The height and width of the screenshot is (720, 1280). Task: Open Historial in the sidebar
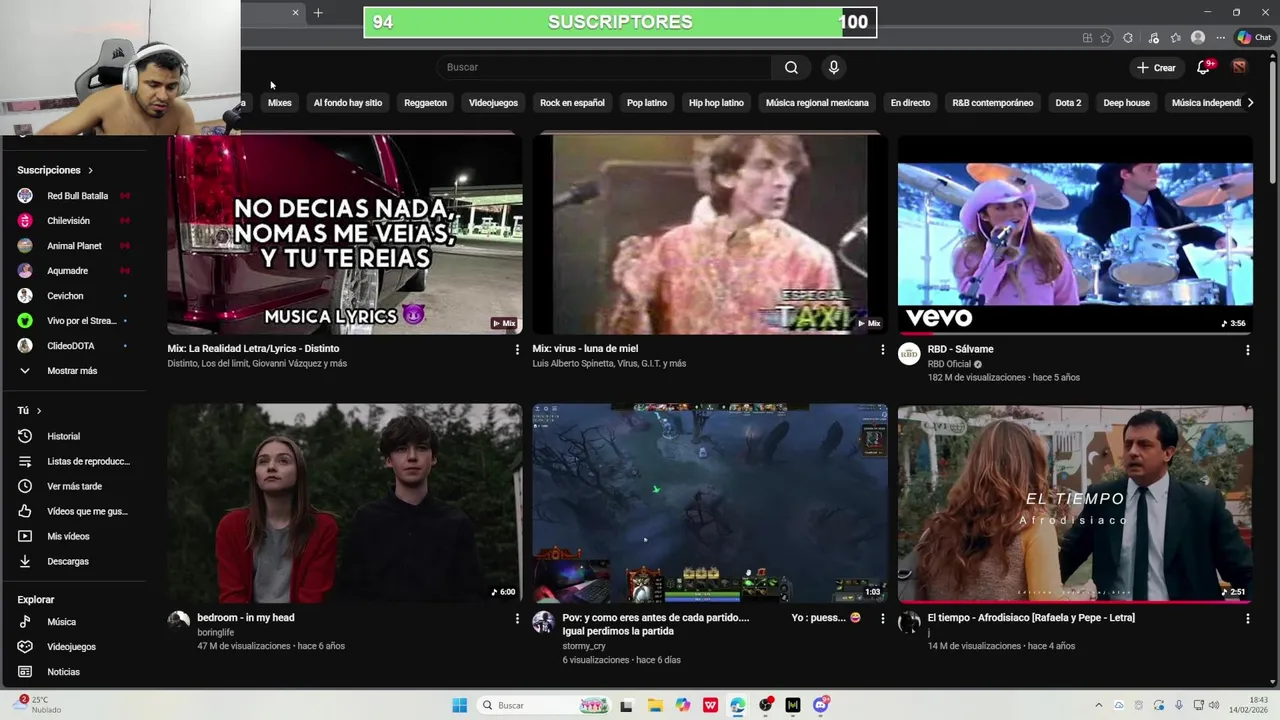coord(73,436)
